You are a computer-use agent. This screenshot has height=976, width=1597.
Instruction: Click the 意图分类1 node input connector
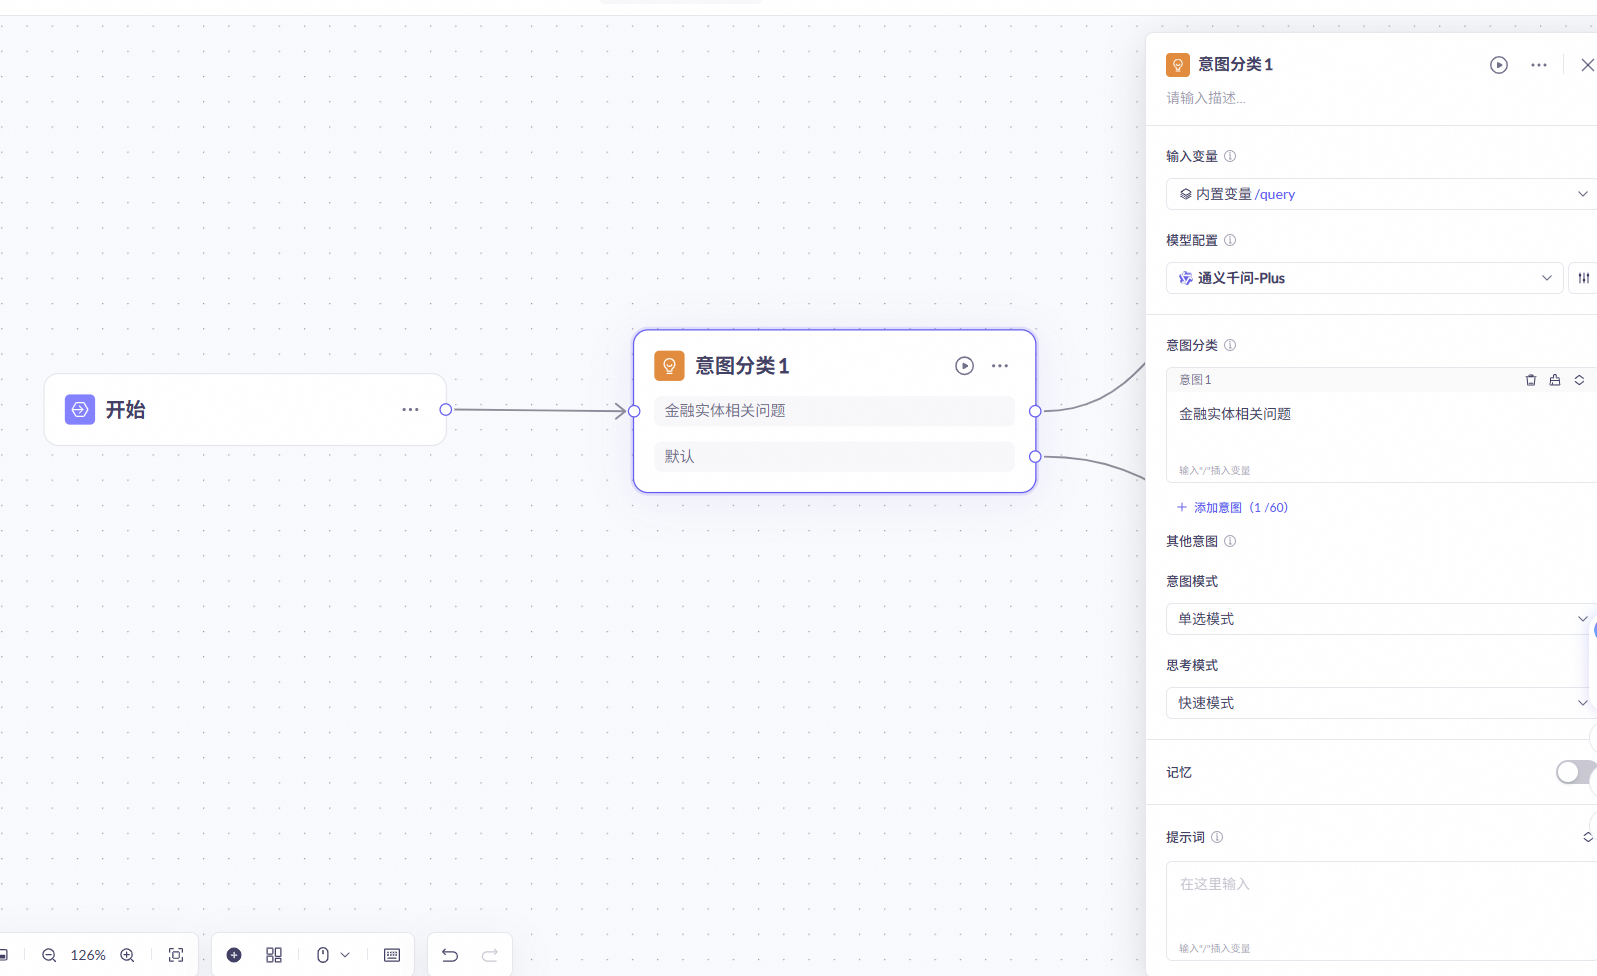pyautogui.click(x=634, y=411)
